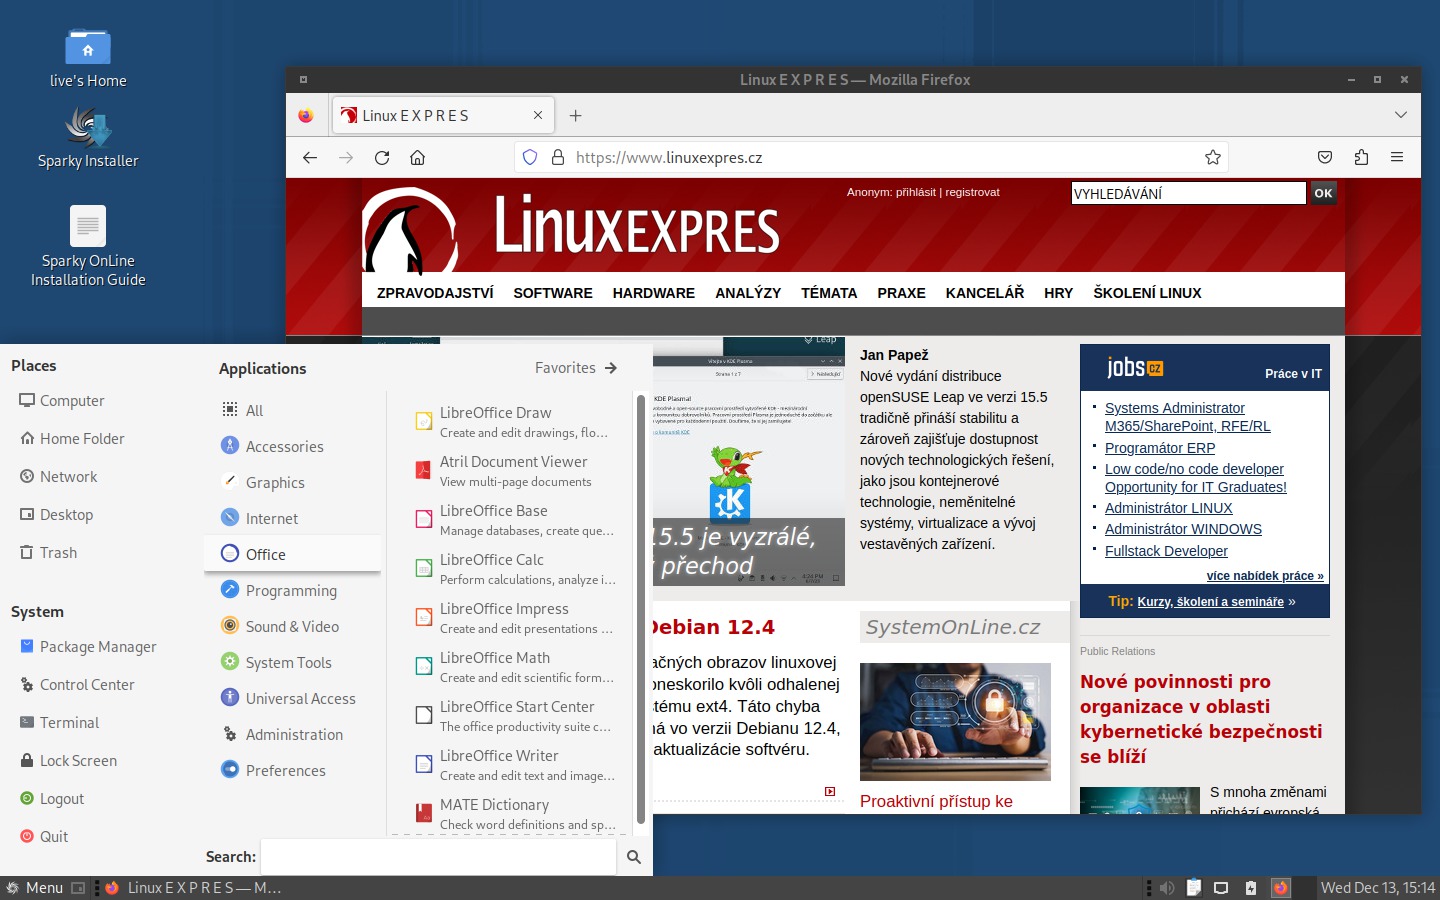Show tracking protection shield icon
The height and width of the screenshot is (900, 1440).
(530, 157)
